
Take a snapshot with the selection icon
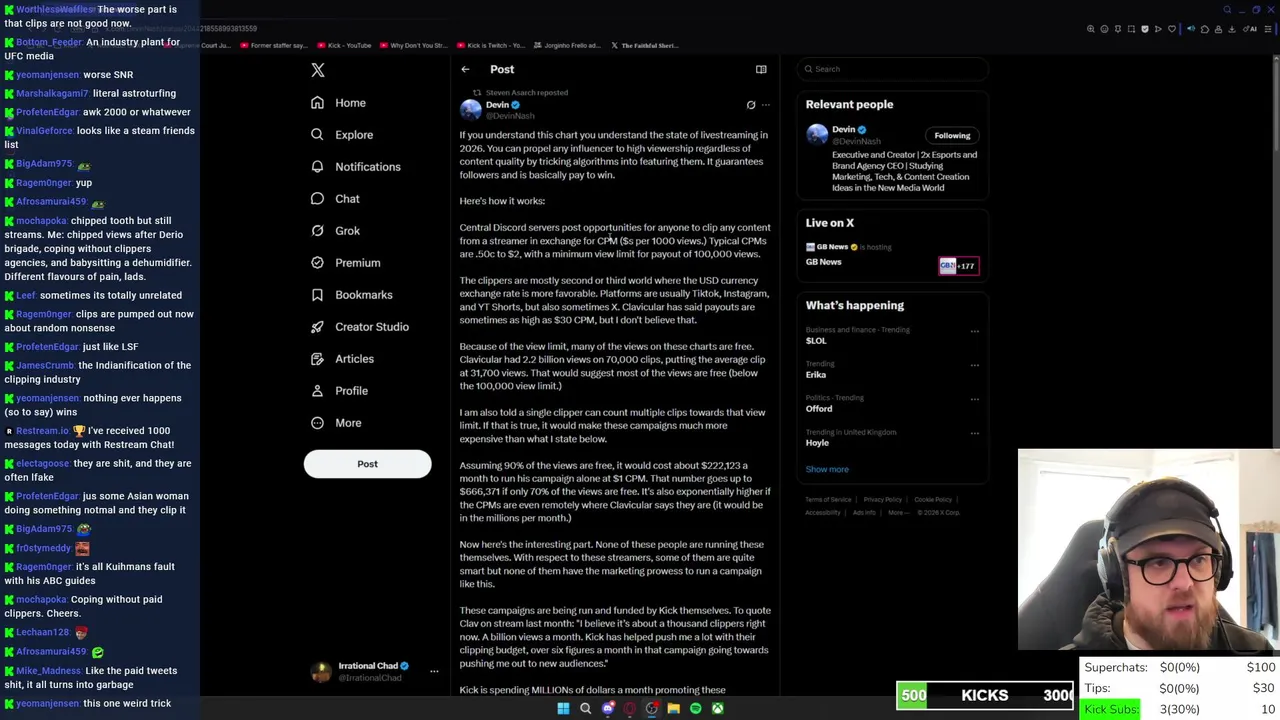(x=1131, y=29)
